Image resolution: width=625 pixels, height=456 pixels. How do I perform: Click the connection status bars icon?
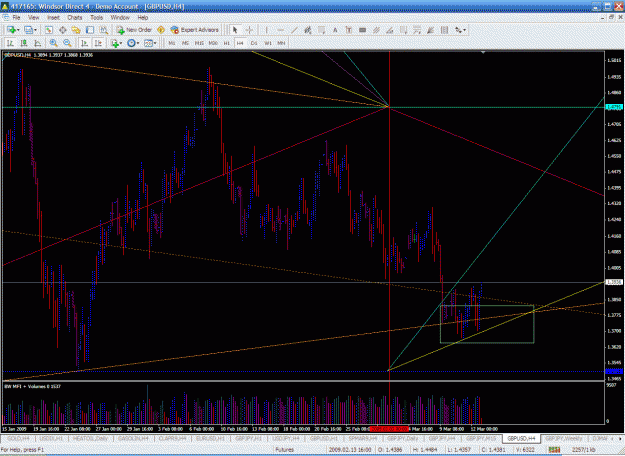(x=554, y=450)
